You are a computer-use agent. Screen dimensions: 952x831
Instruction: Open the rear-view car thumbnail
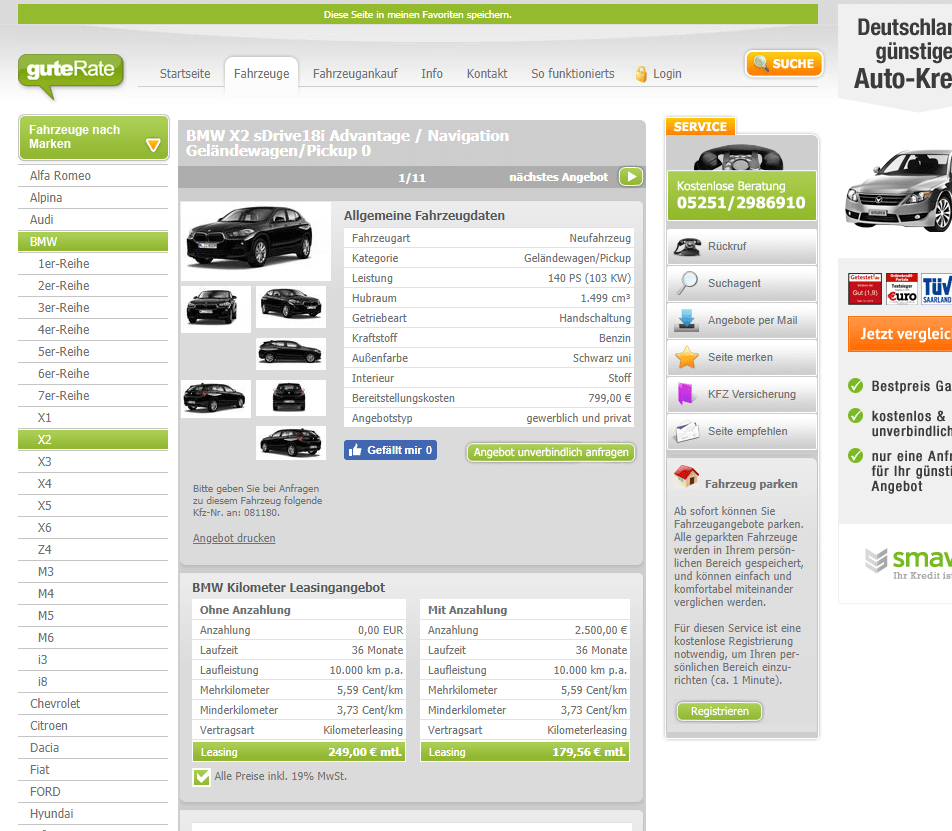pos(290,398)
